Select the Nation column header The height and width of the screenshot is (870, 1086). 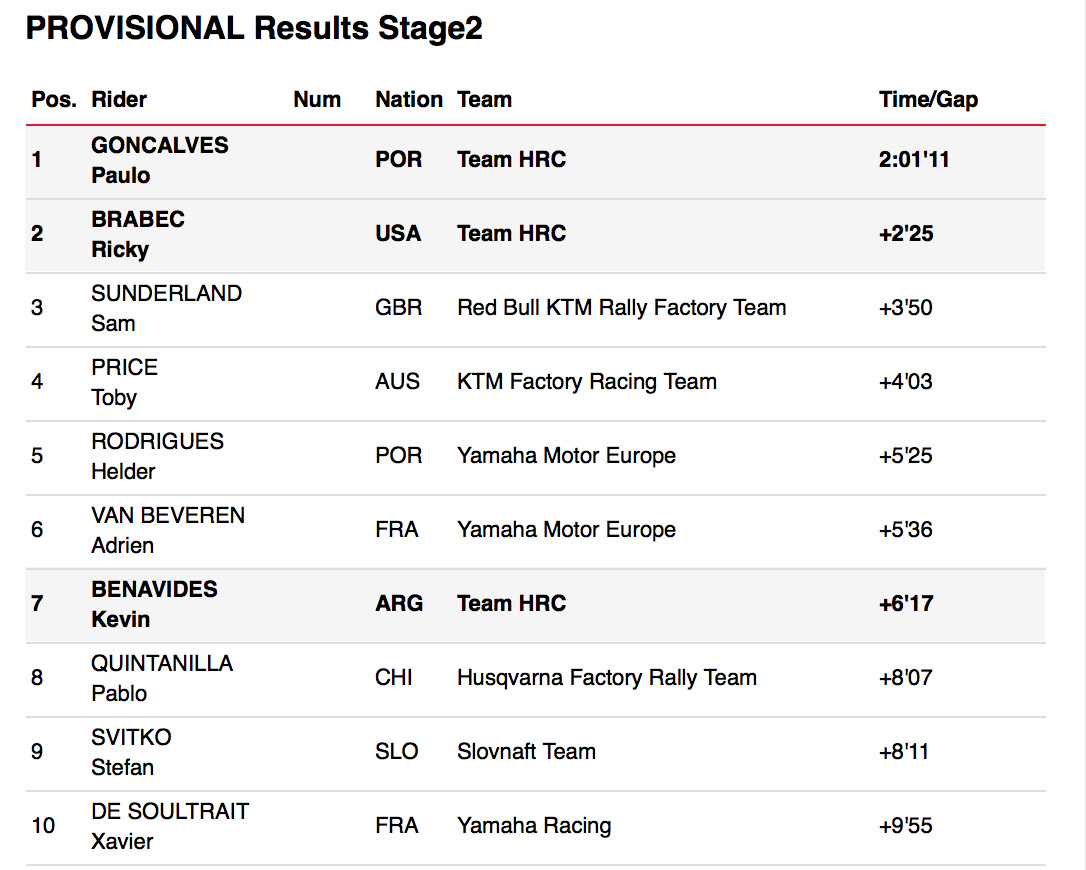[x=409, y=100]
